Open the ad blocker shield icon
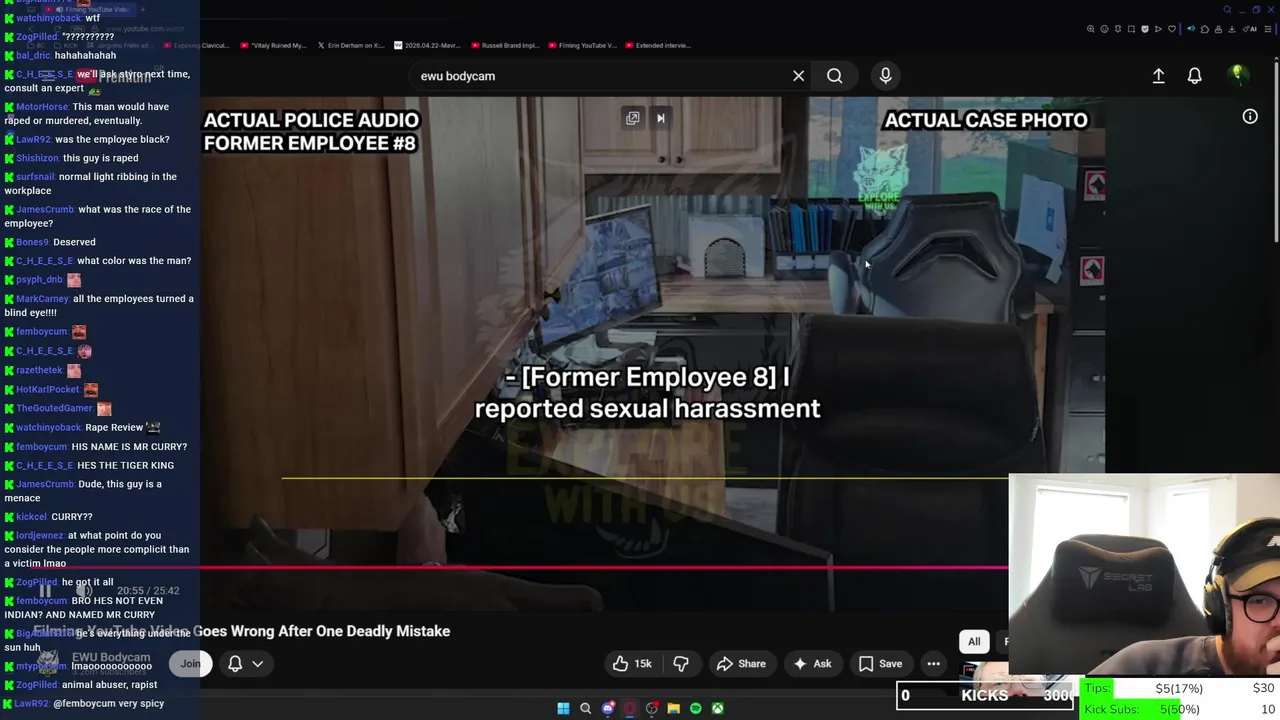 point(1145,29)
